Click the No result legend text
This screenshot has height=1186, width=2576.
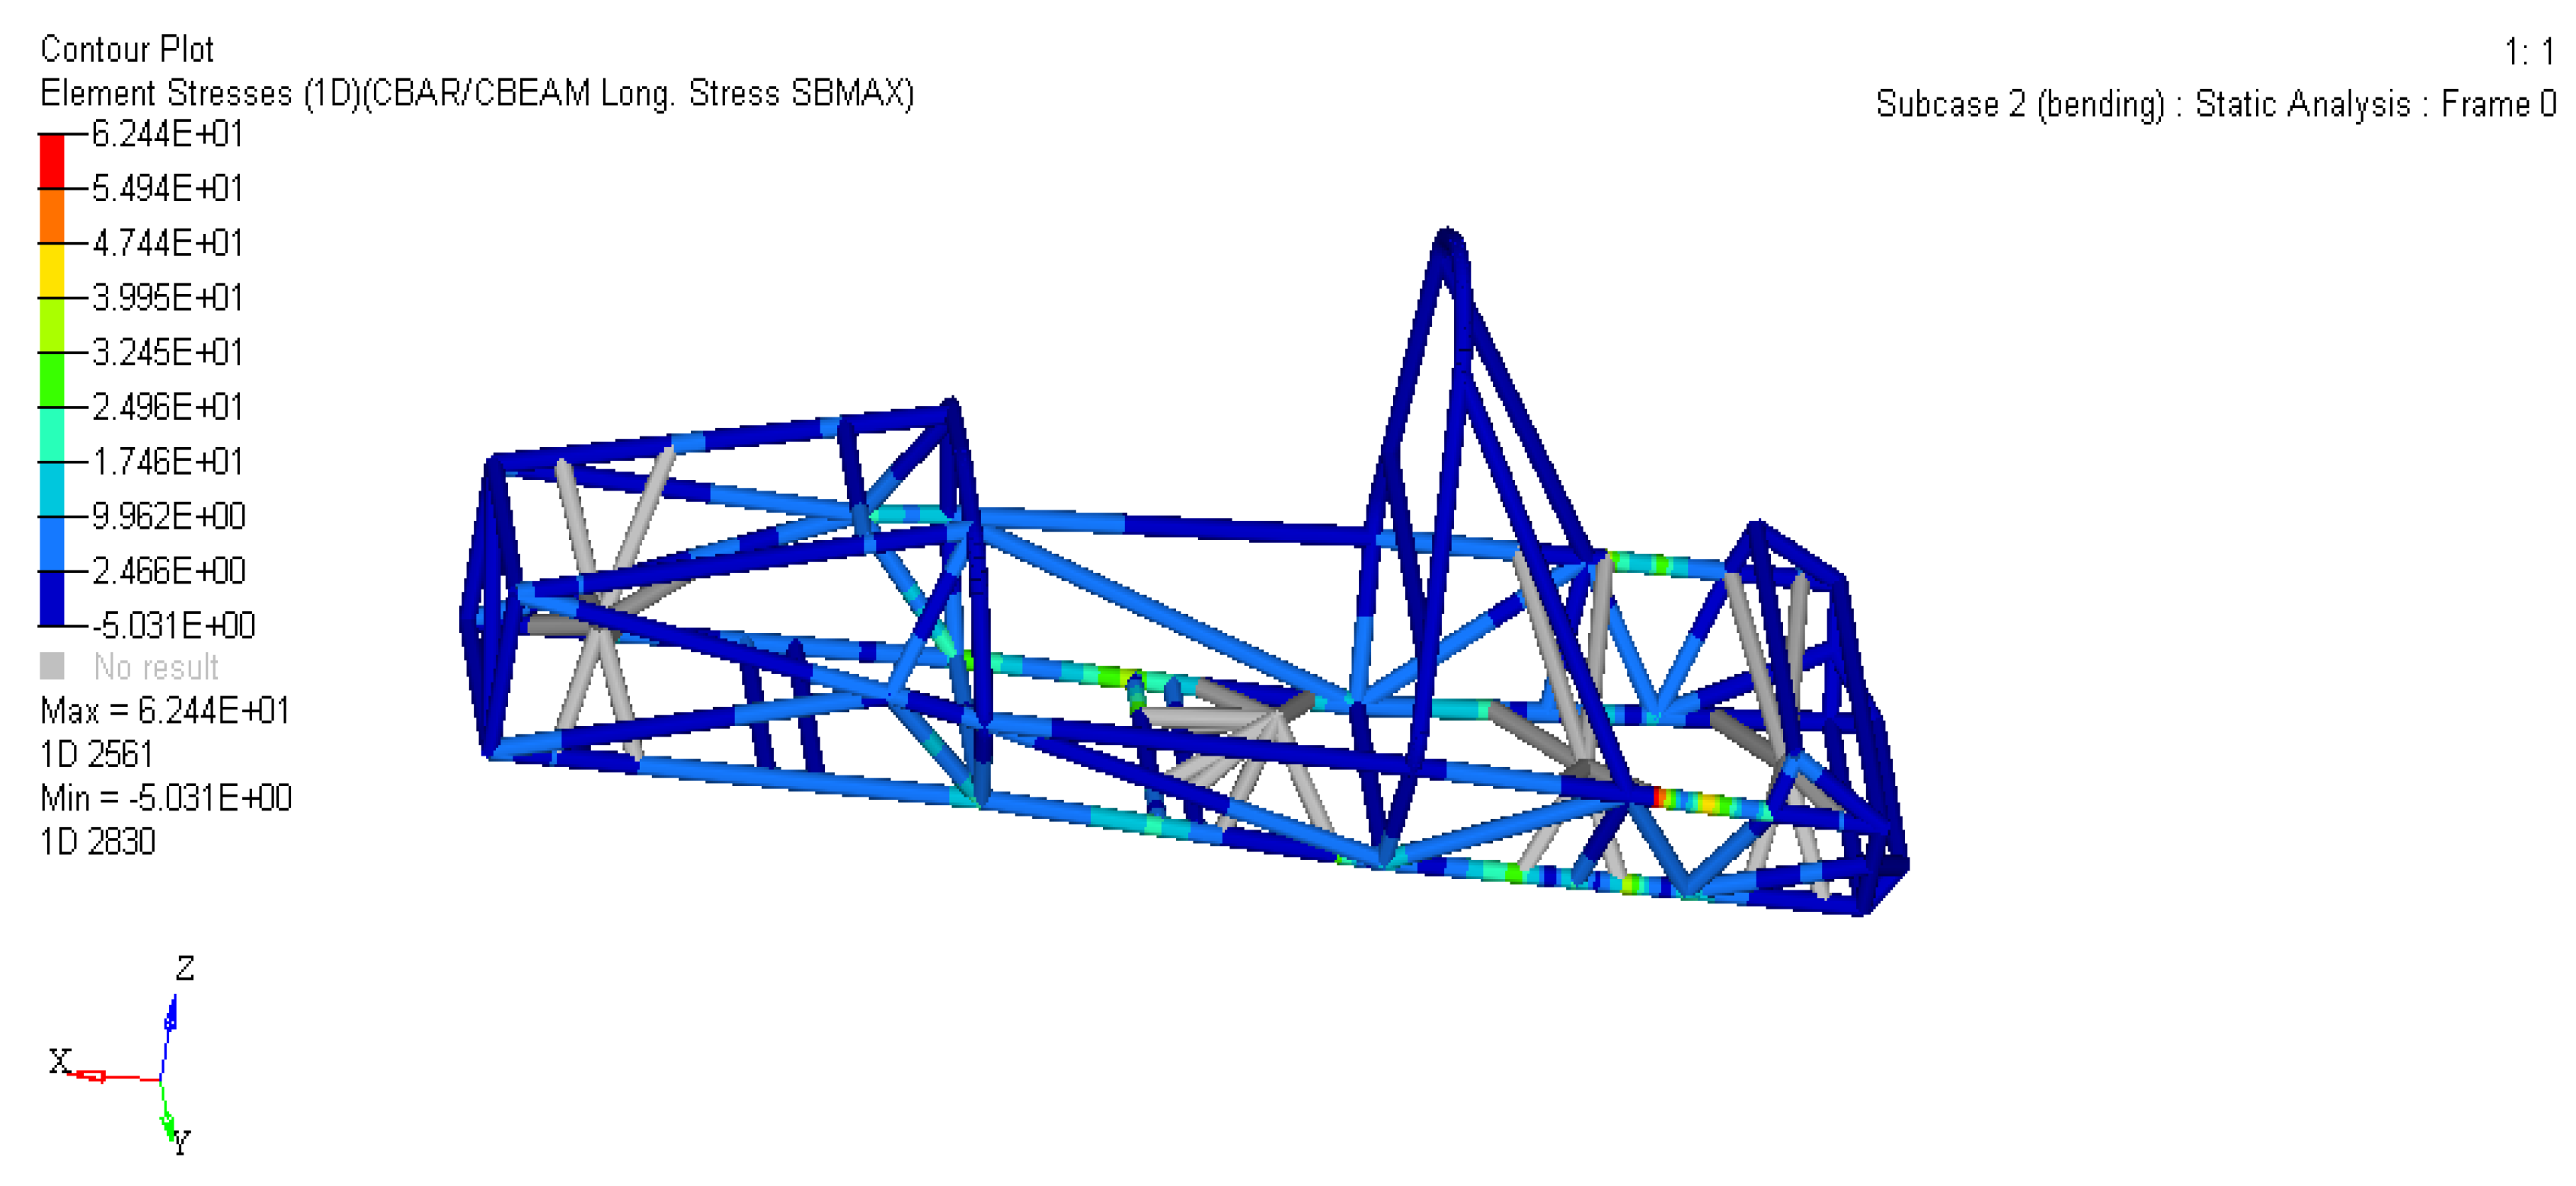(x=156, y=667)
